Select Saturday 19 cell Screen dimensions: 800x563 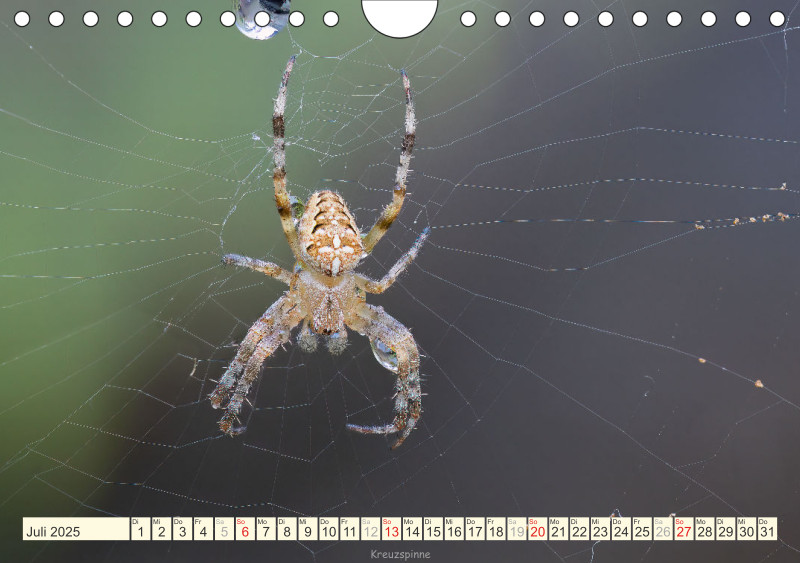[517, 529]
